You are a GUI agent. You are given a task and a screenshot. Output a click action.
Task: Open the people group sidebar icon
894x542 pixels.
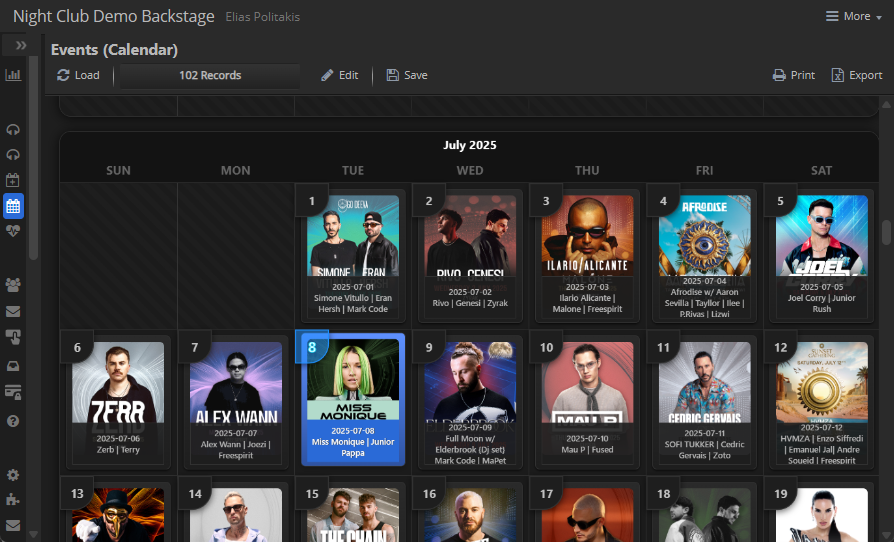[x=13, y=285]
